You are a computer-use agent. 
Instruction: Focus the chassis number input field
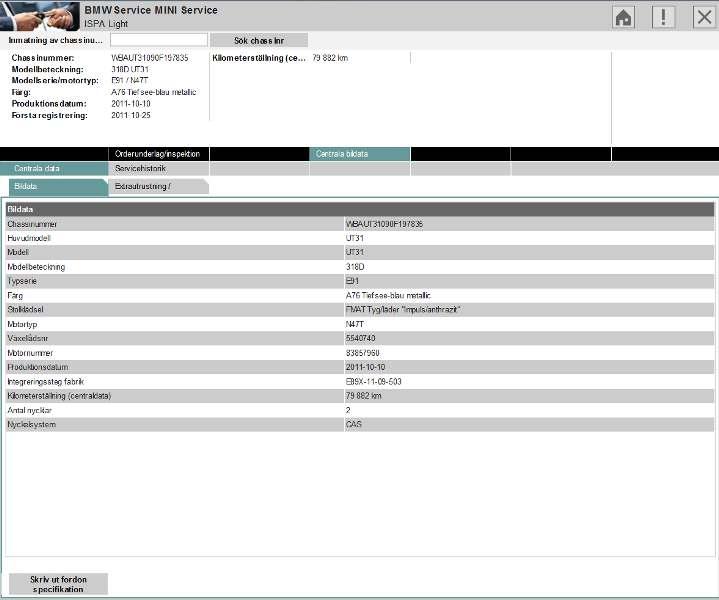point(159,40)
